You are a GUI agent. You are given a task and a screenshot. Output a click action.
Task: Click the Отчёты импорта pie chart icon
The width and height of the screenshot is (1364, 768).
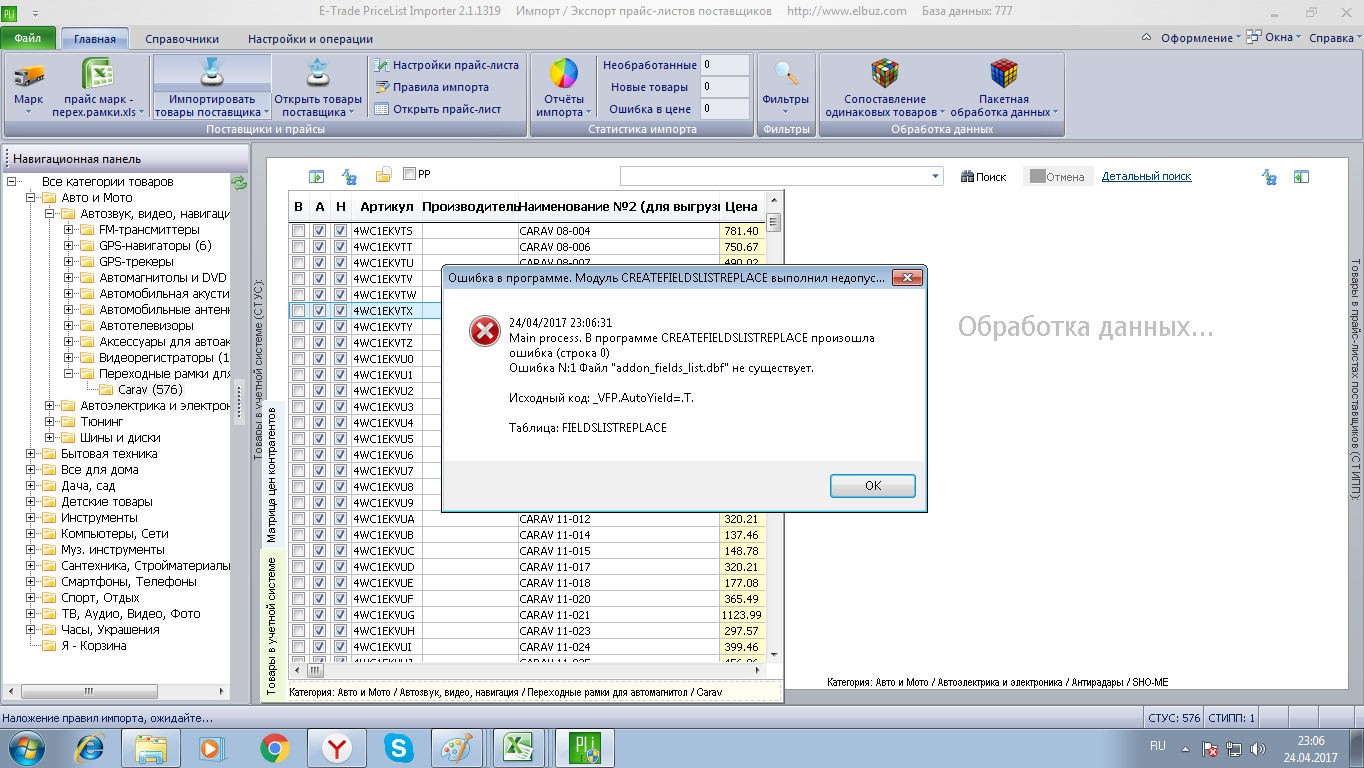(x=565, y=74)
